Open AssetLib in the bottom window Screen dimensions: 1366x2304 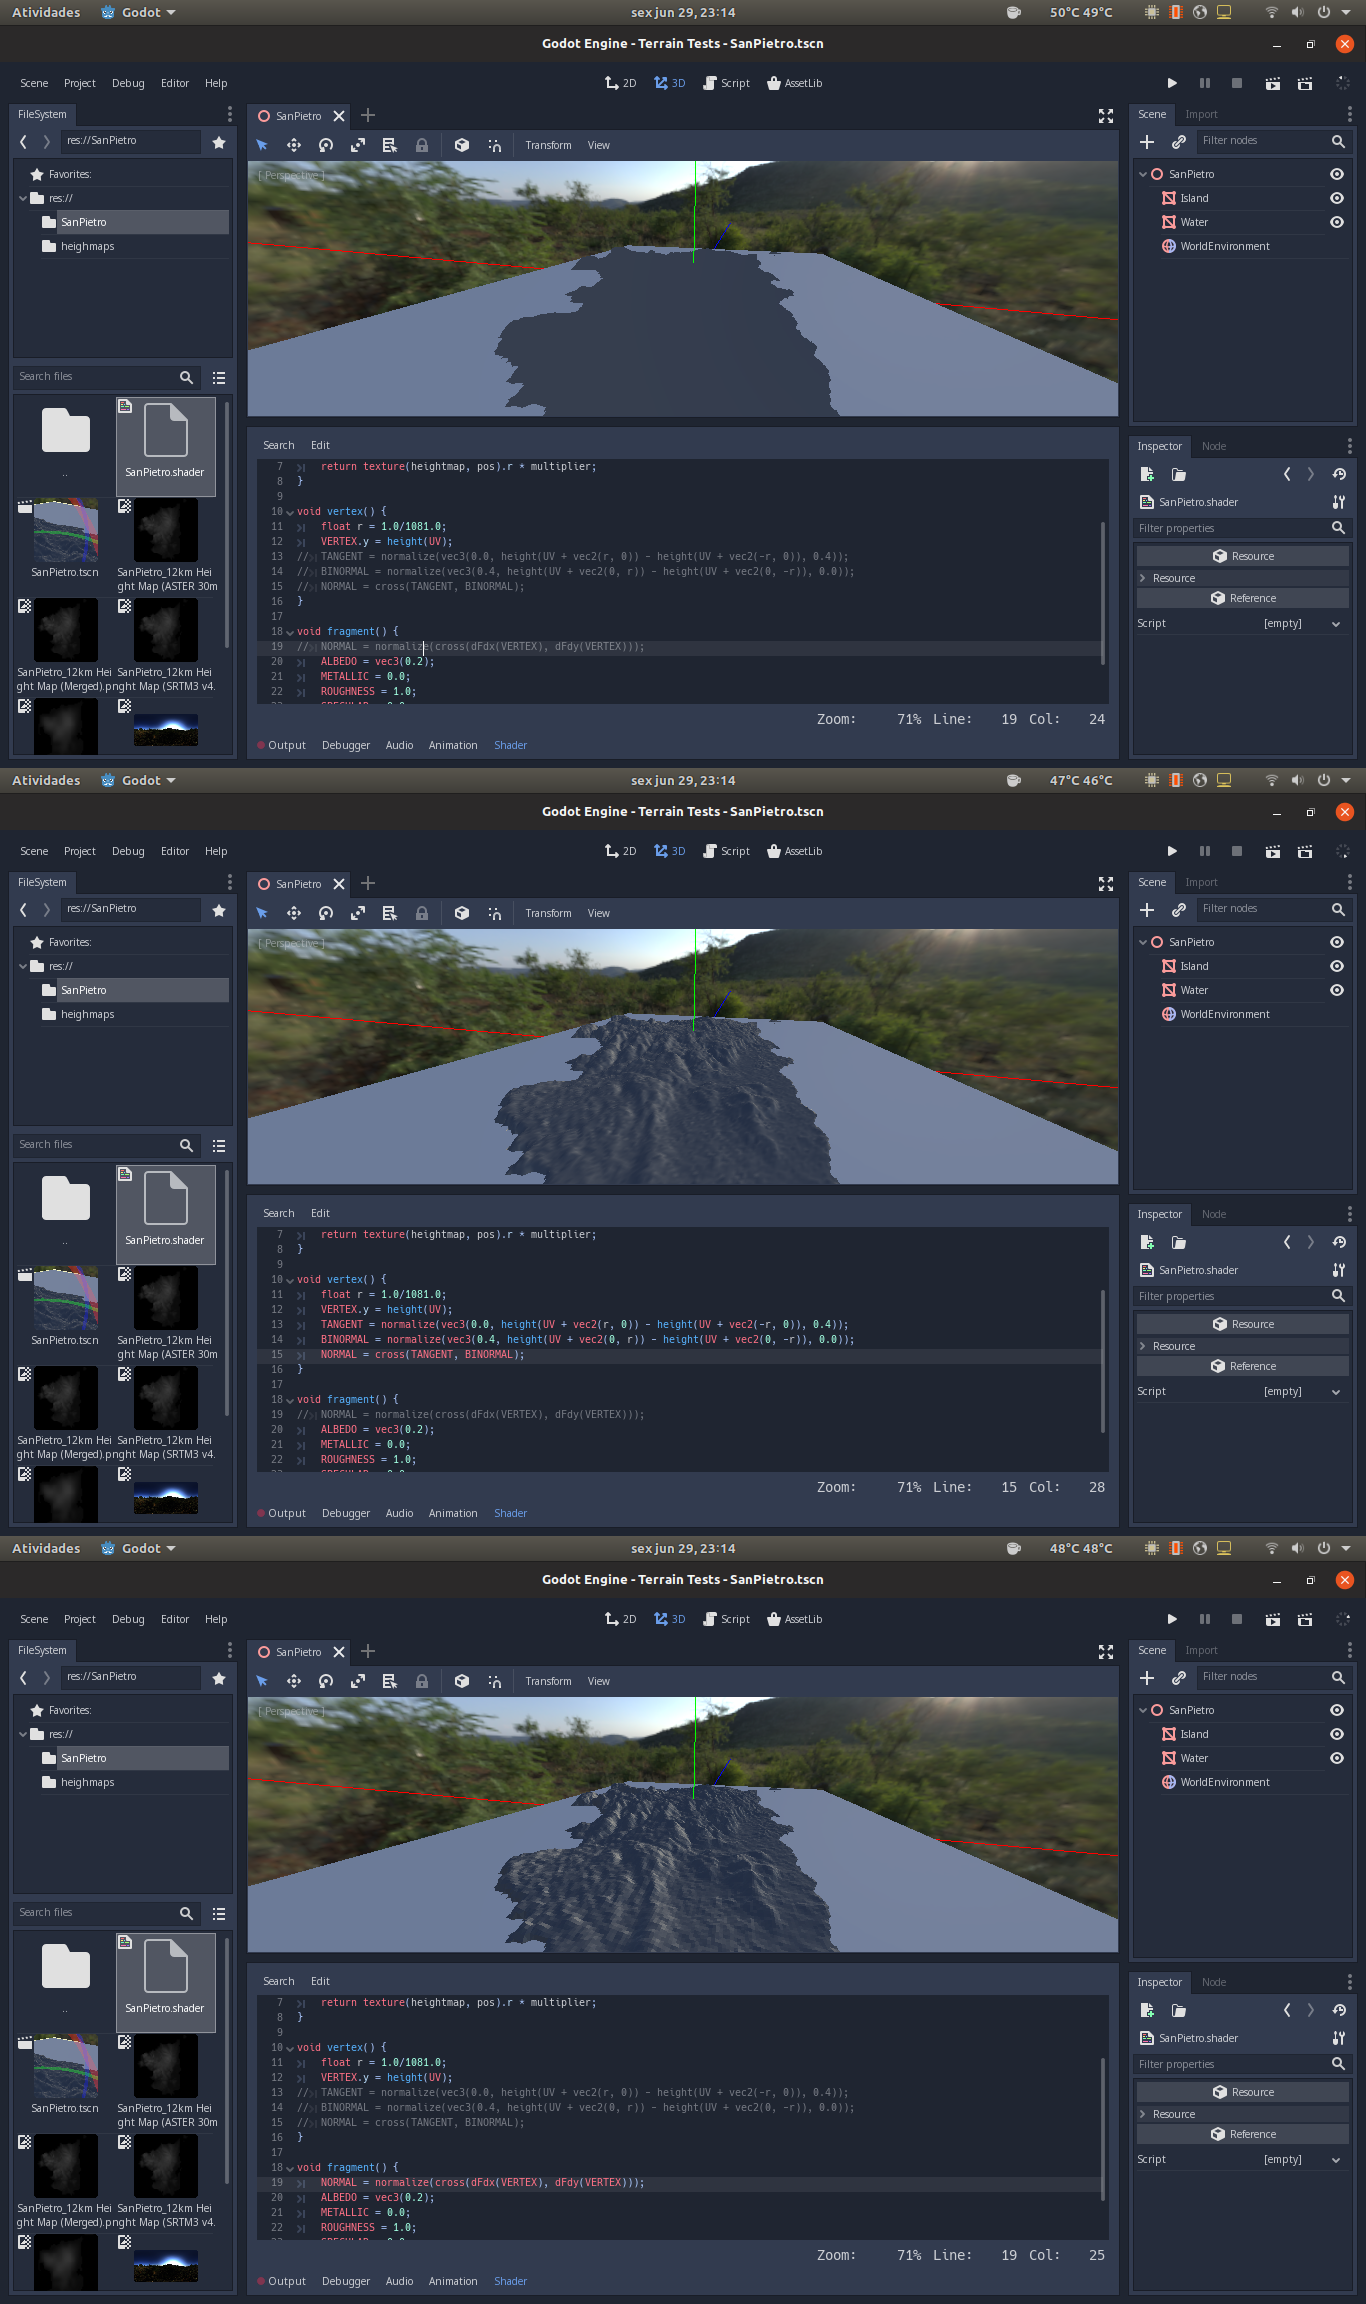pyautogui.click(x=794, y=1619)
